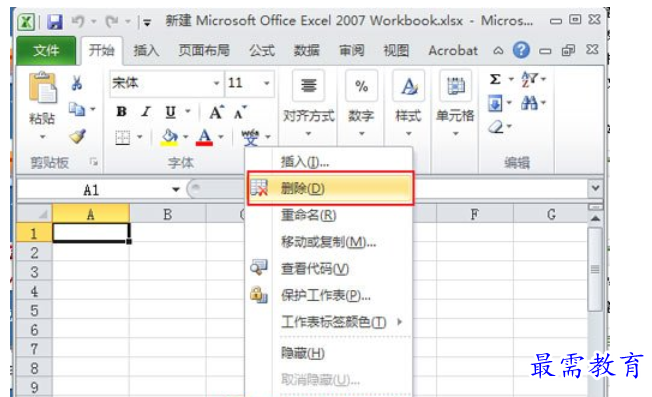Screen dimensions: 652x397
Task: Select row 3 header
Action: coord(34,272)
